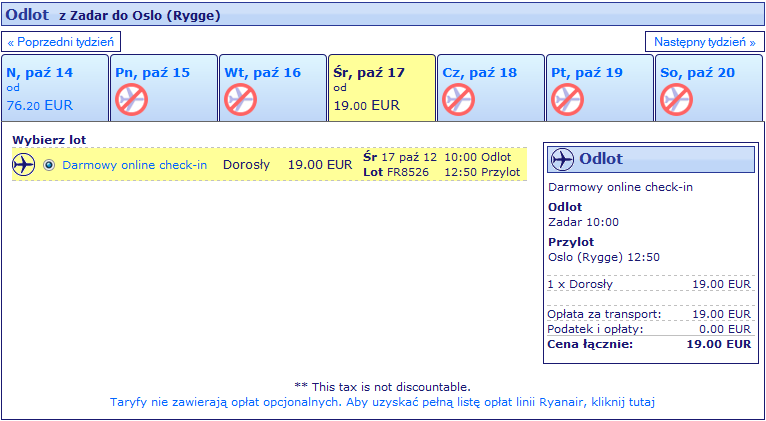Click the Zadar 10:00 text in the summary
Viewport: 766px width, 421px height.
(583, 223)
